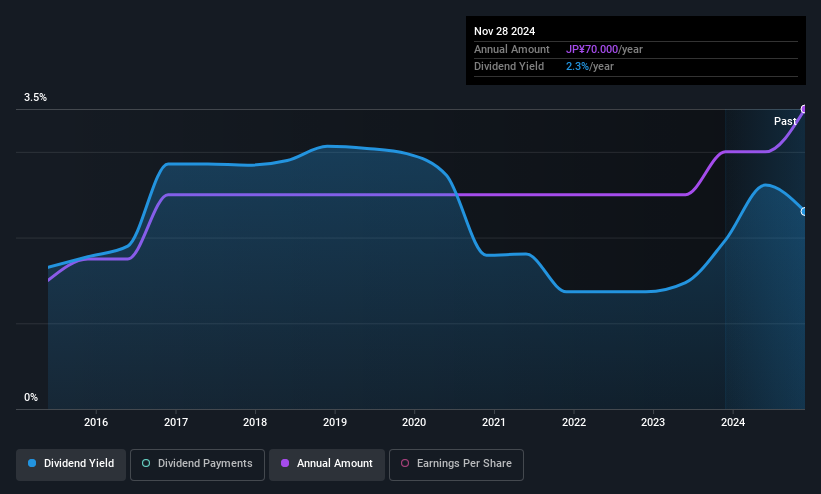Click the purple line endpoint marker

click(804, 109)
